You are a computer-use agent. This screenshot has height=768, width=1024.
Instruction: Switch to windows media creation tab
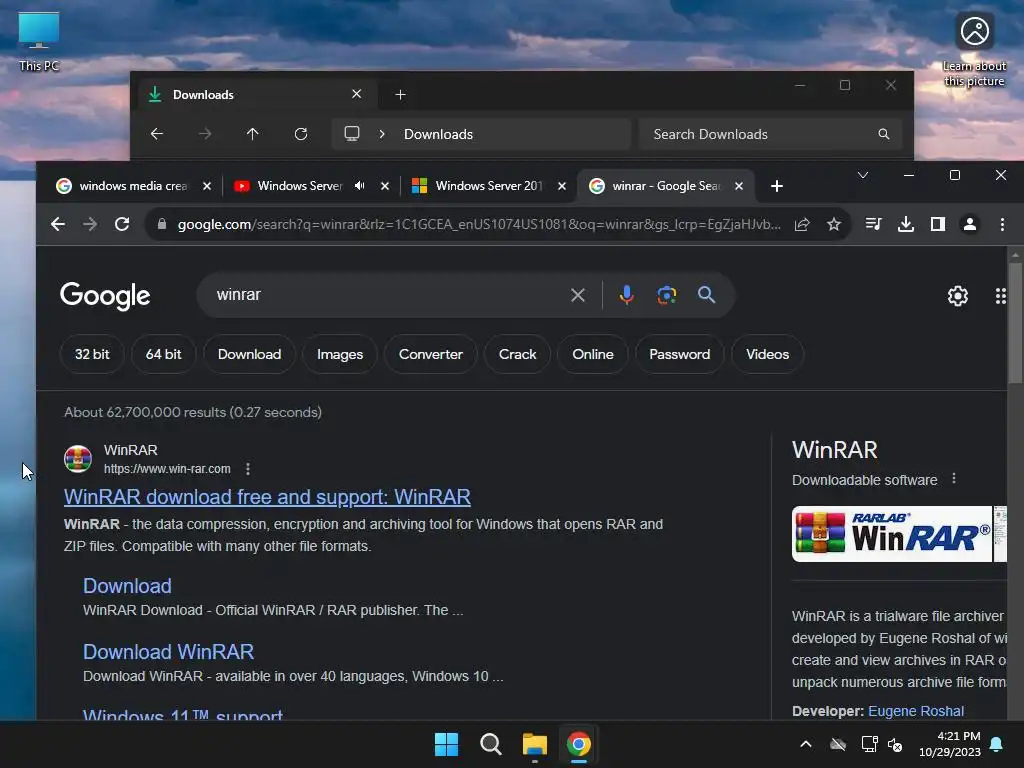134,186
